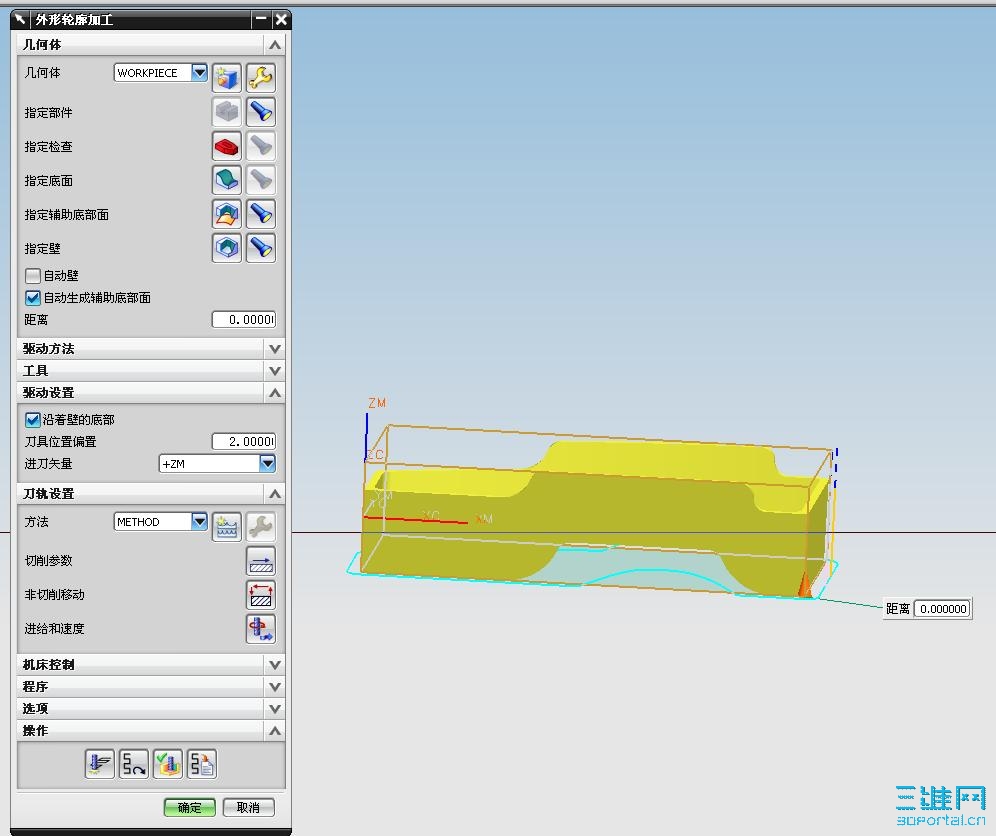Uncheck 自动生成辅助底部面 checkbox

[32, 298]
